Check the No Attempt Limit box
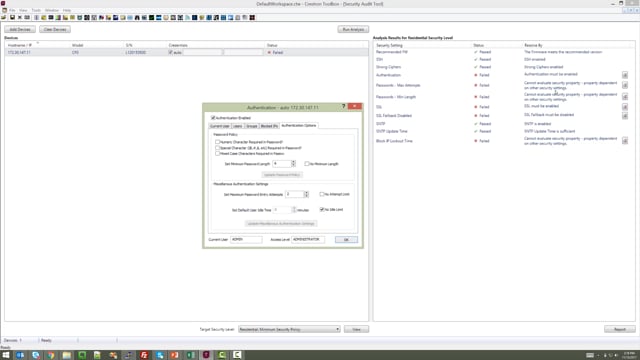The height and width of the screenshot is (360, 640). pos(322,194)
